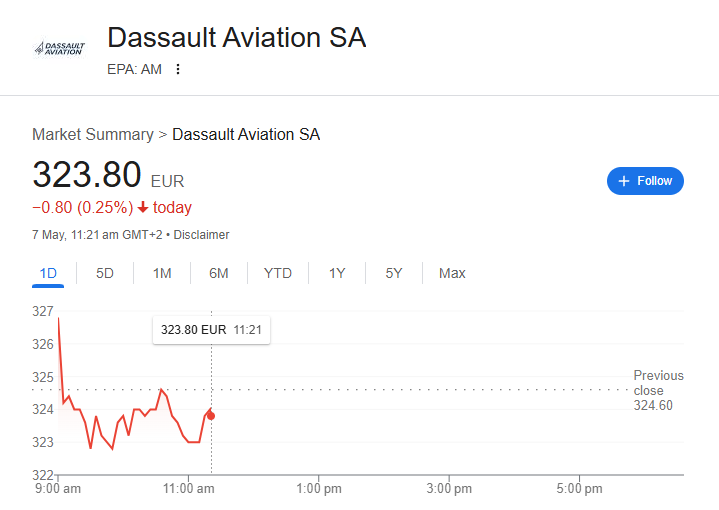This screenshot has width=719, height=510.
Task: Show the 1M price chart
Action: pos(162,273)
